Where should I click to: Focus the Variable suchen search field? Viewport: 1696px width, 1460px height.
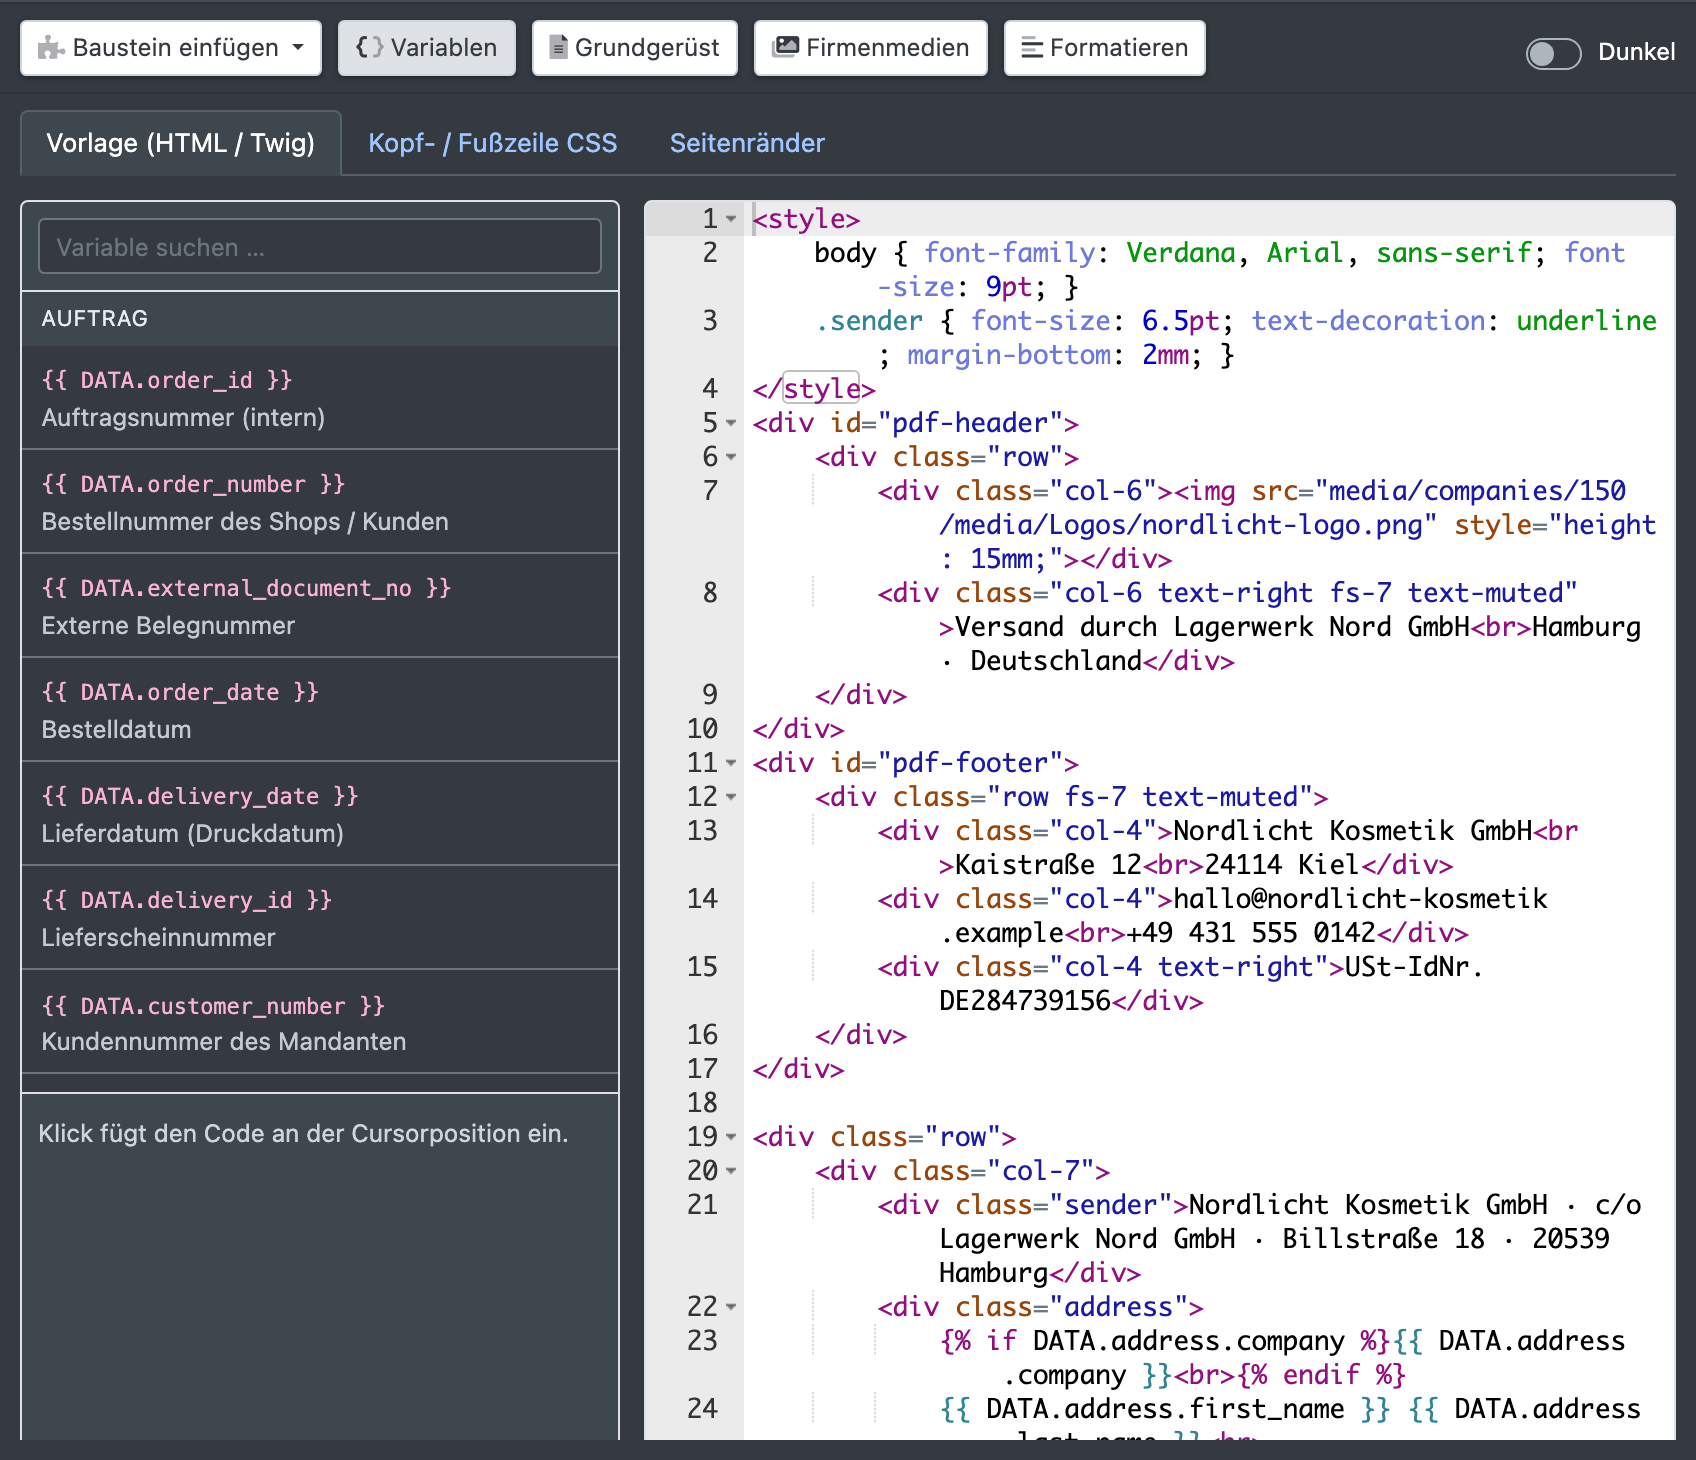[x=320, y=246]
